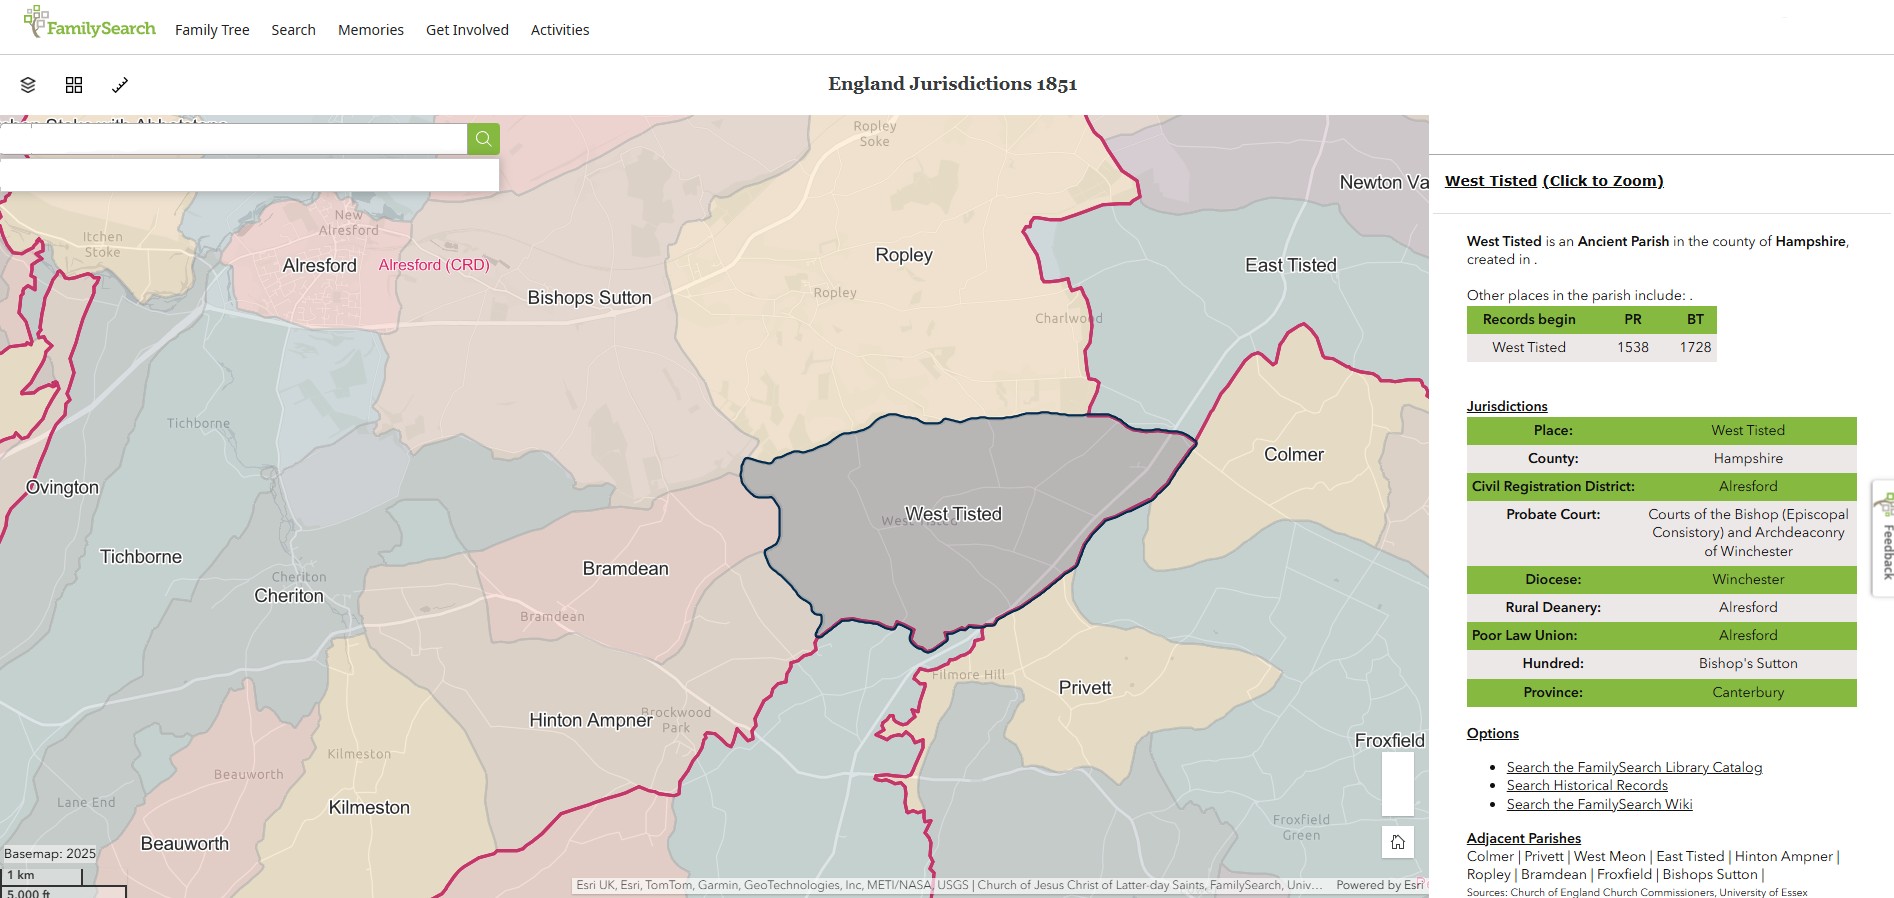The height and width of the screenshot is (898, 1894).
Task: Open the Search menu in the header
Action: point(293,30)
